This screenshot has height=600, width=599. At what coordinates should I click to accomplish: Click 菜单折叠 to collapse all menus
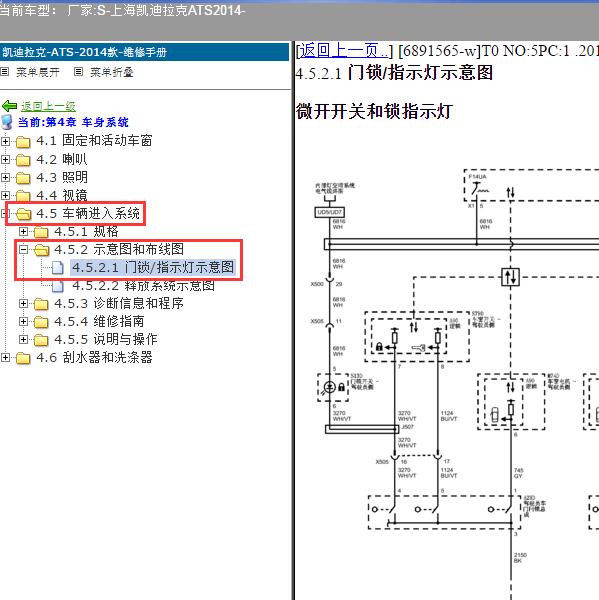[111, 72]
